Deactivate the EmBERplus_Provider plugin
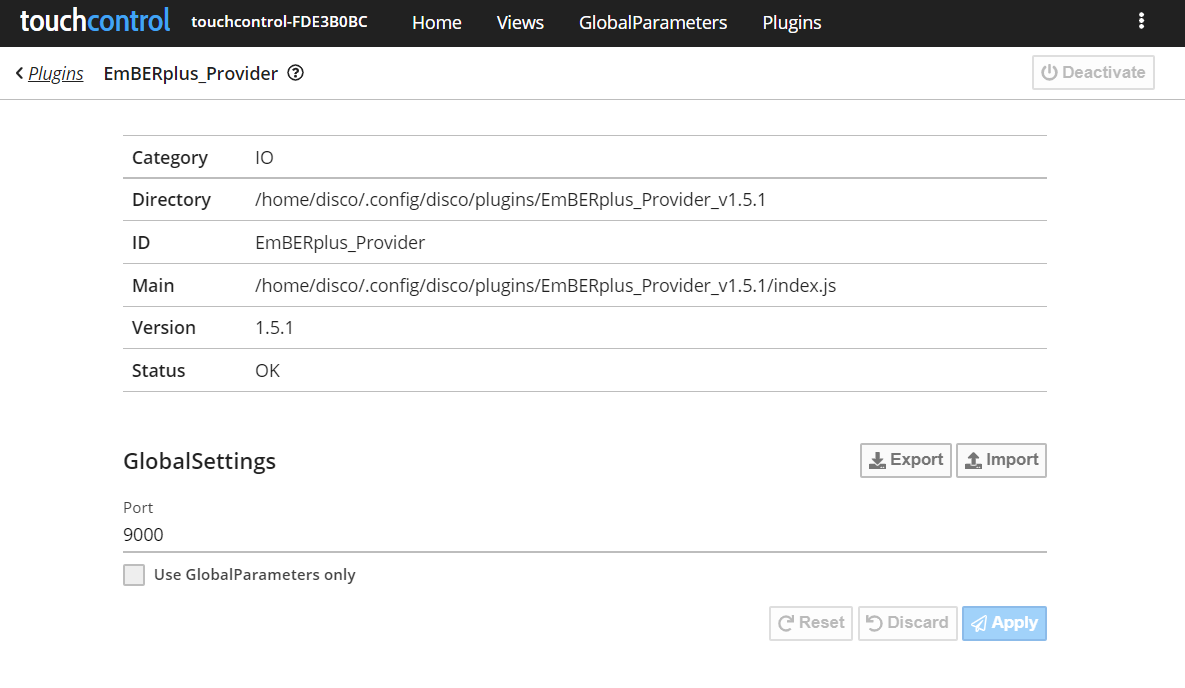Image resolution: width=1185 pixels, height=688 pixels. 1093,73
